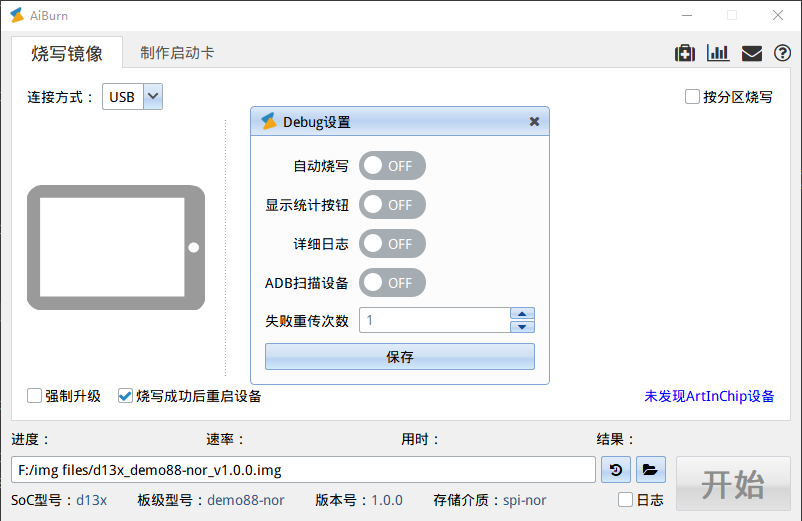Click the 板级型号 value demo88-nor
802x521 pixels.
246,500
